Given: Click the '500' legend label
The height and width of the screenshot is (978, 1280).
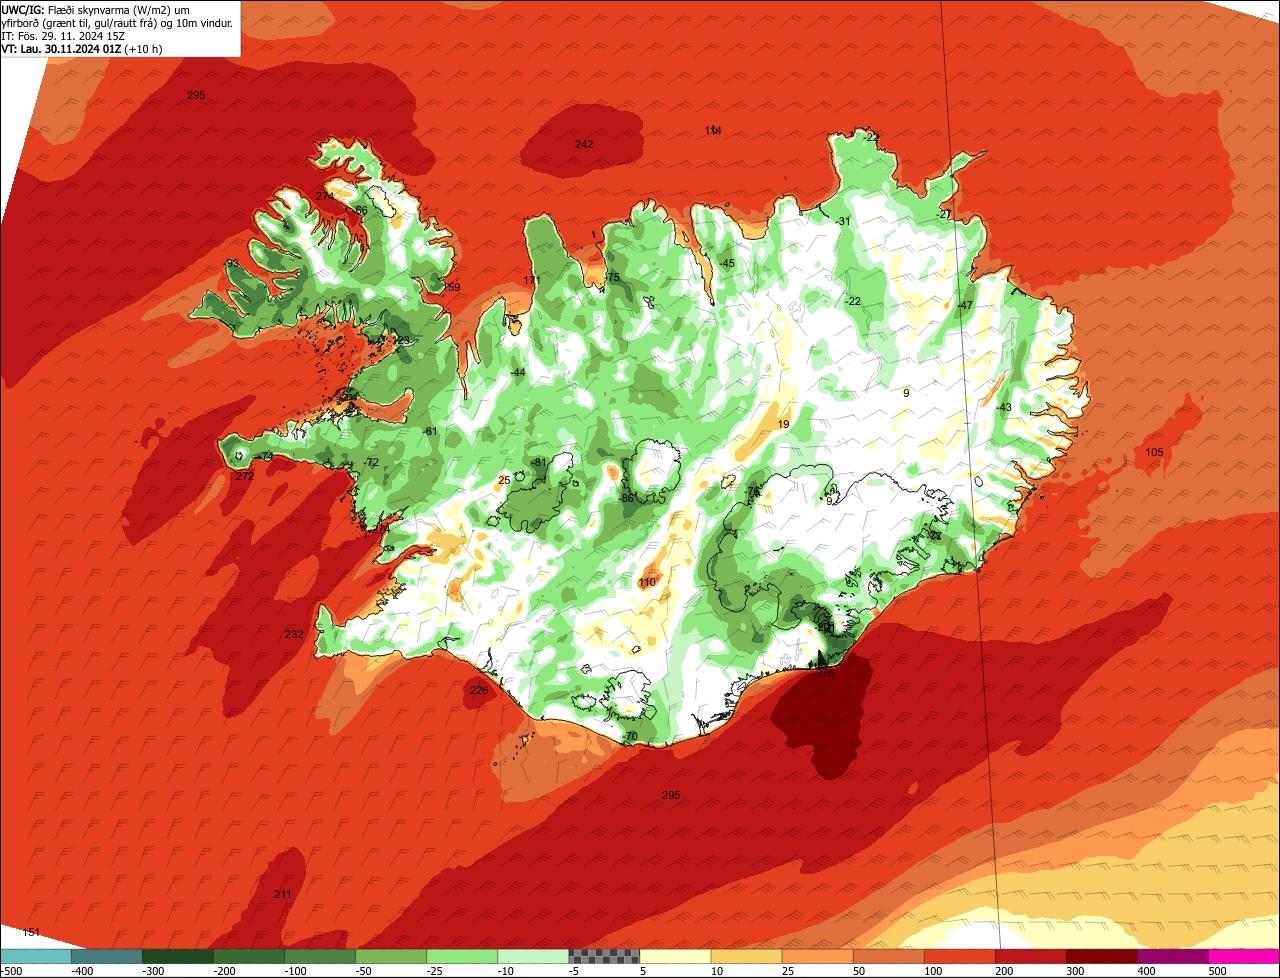Looking at the screenshot, I should coord(1217,971).
